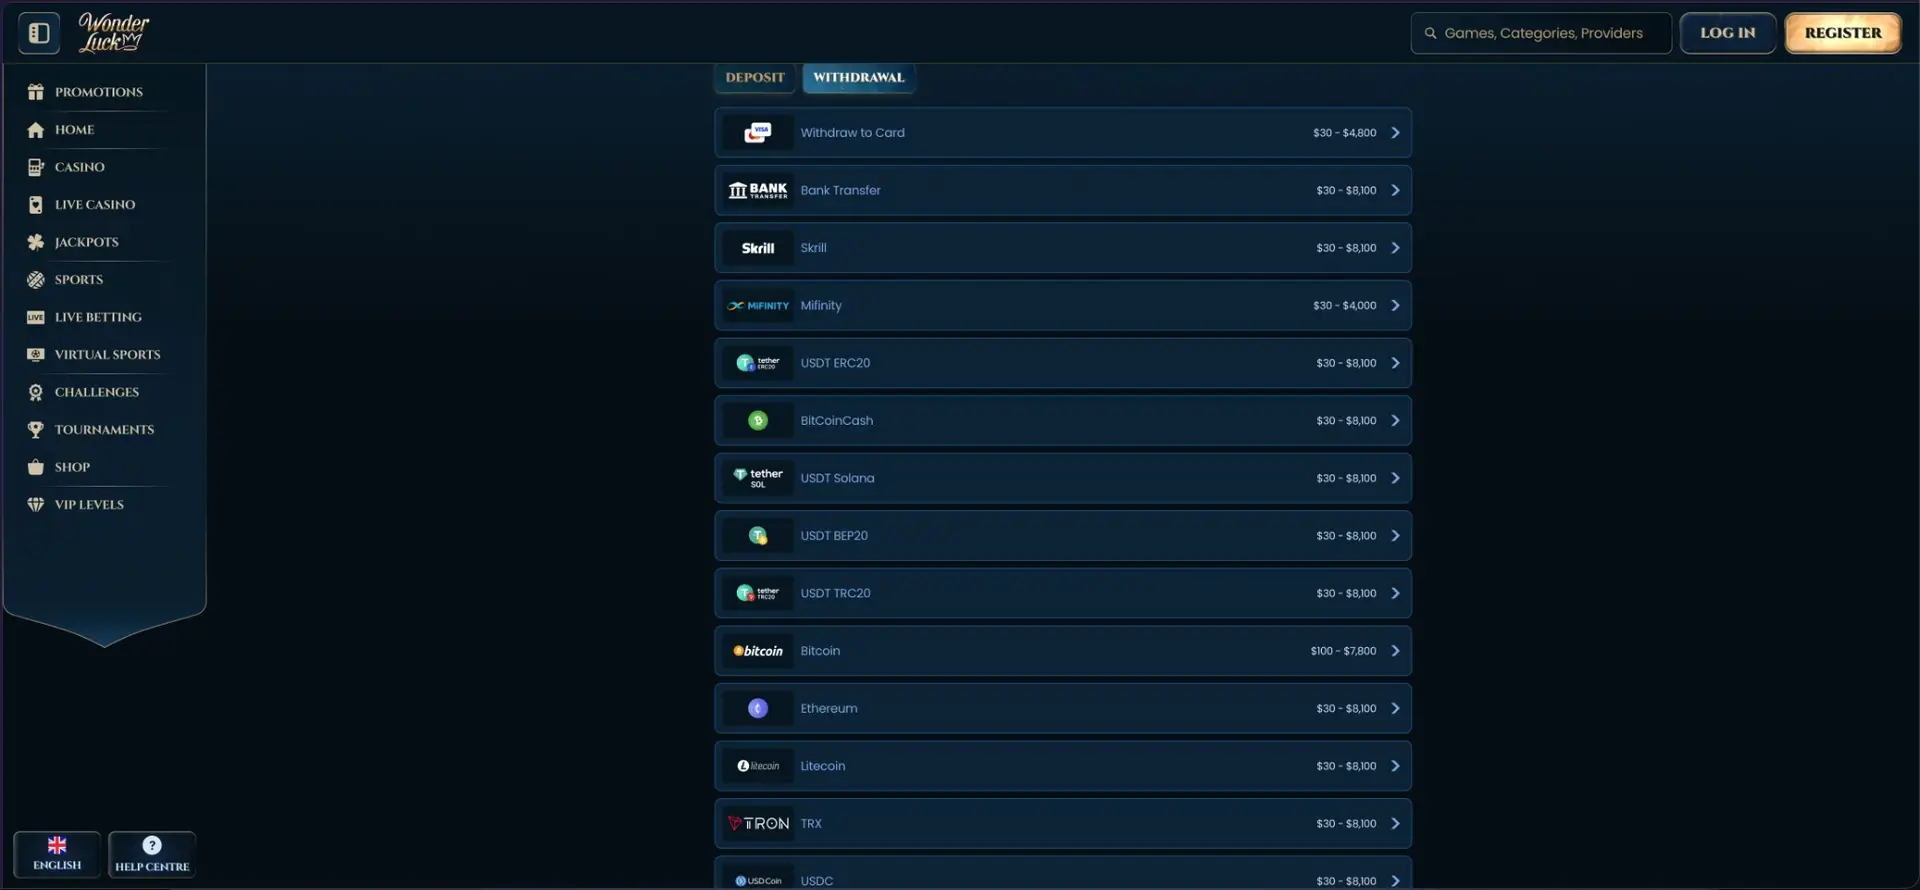Click the VIP Levels diamond icon
The height and width of the screenshot is (890, 1920).
[36, 505]
